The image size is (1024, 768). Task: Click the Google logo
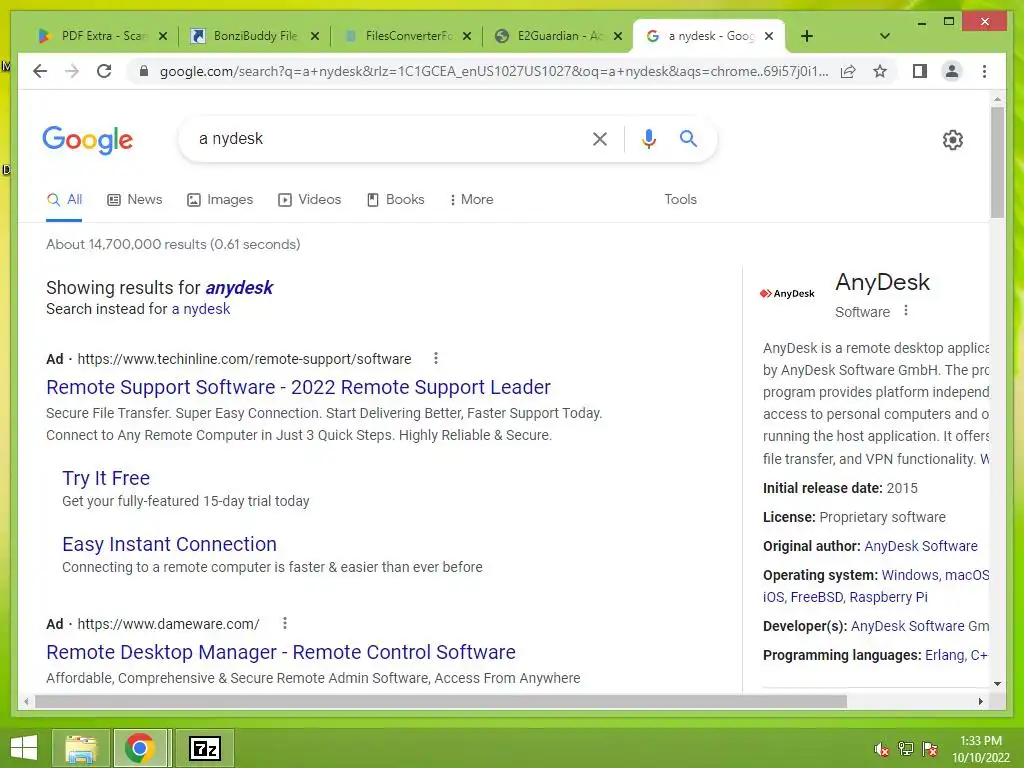(x=88, y=140)
